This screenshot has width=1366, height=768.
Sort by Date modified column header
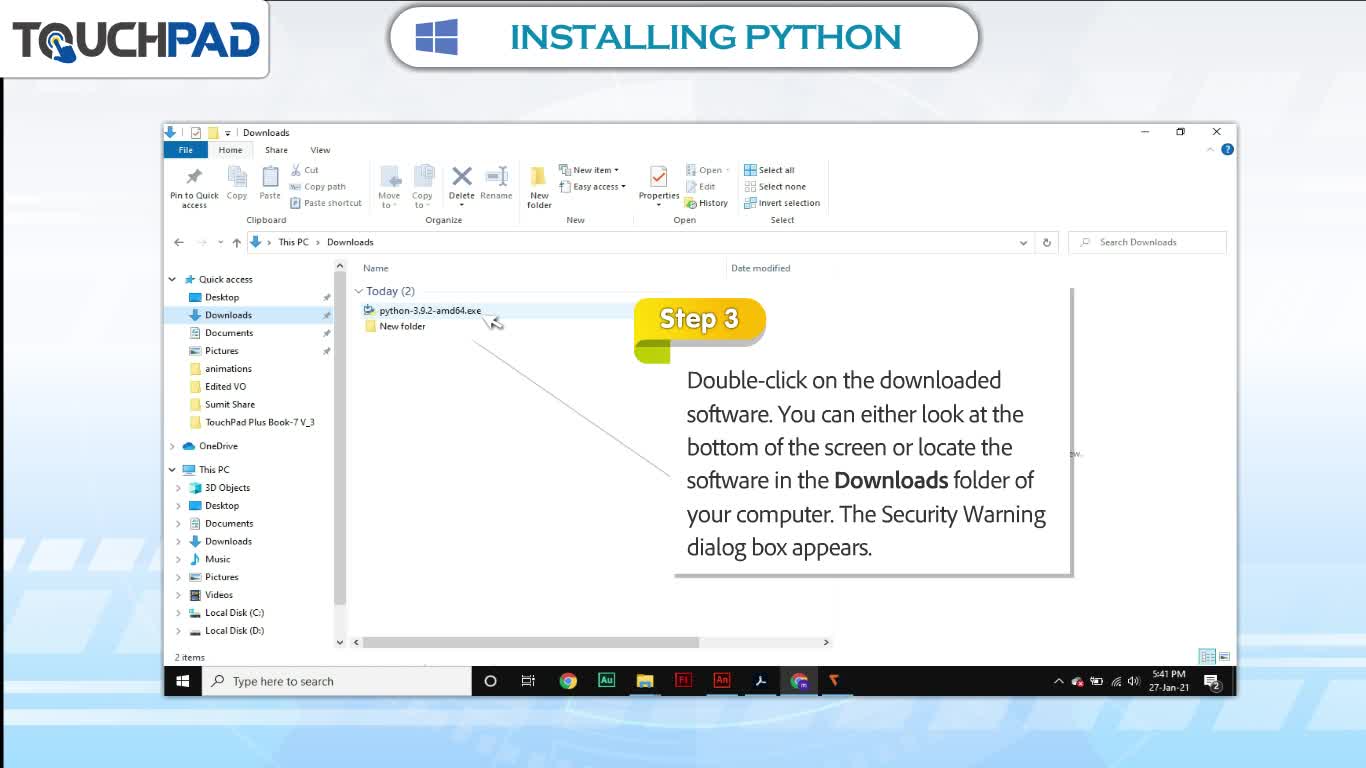tap(761, 268)
